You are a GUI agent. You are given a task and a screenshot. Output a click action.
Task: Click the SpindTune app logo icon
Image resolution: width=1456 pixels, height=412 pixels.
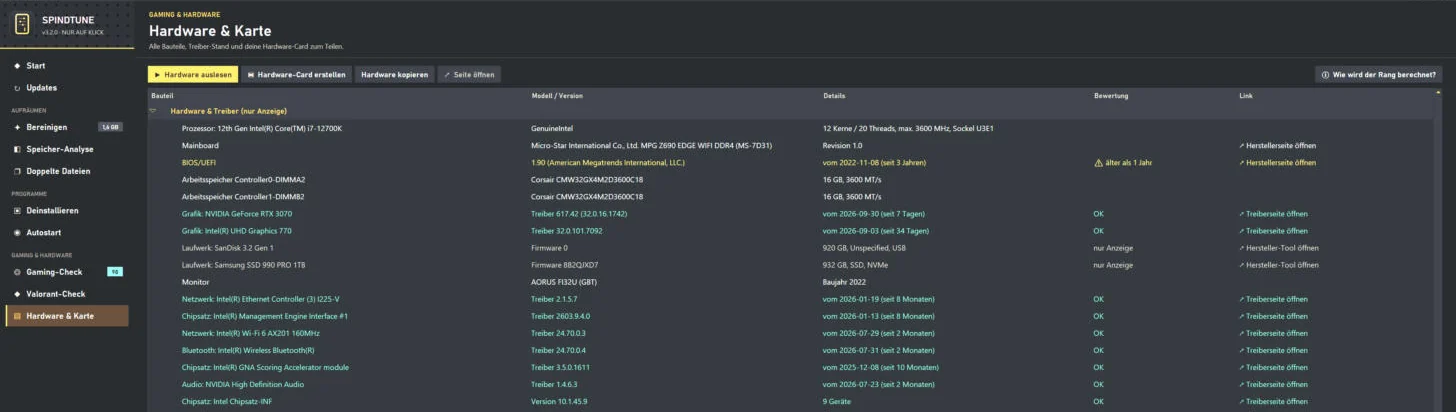(x=22, y=24)
